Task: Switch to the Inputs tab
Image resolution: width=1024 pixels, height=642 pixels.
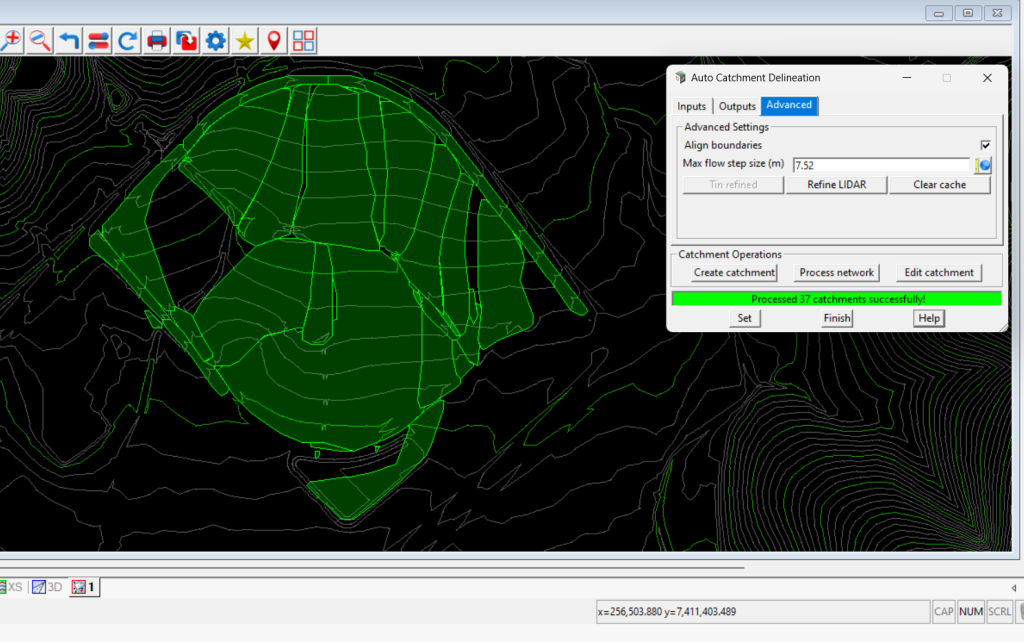Action: [692, 106]
